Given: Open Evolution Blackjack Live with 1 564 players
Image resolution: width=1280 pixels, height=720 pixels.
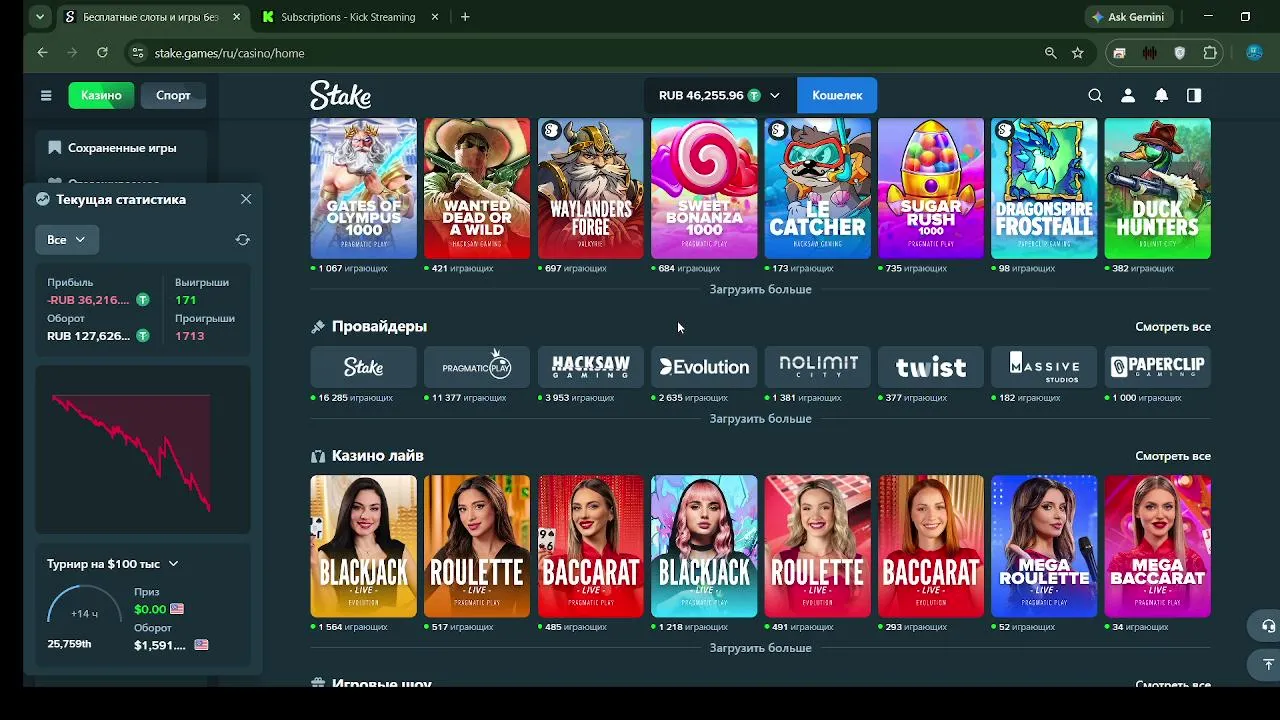Looking at the screenshot, I should click(x=363, y=546).
